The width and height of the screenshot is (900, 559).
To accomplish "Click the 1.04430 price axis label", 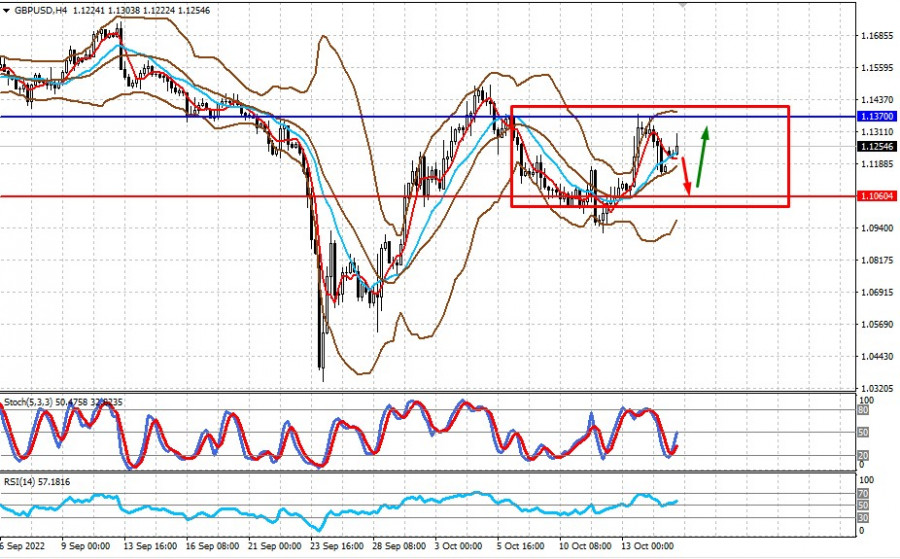I will pyautogui.click(x=877, y=357).
